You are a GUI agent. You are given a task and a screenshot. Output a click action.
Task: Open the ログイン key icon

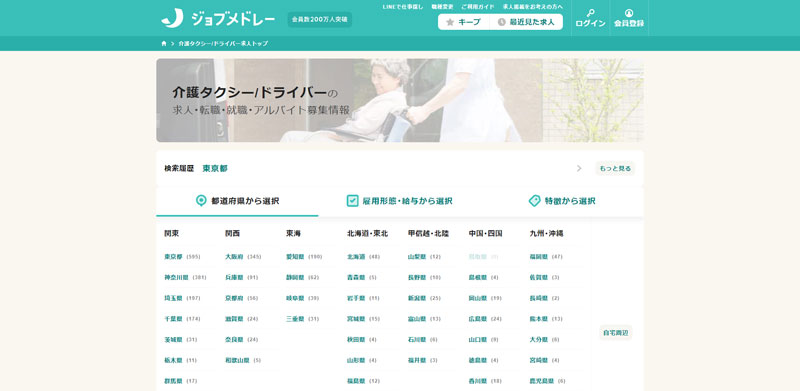click(x=590, y=13)
